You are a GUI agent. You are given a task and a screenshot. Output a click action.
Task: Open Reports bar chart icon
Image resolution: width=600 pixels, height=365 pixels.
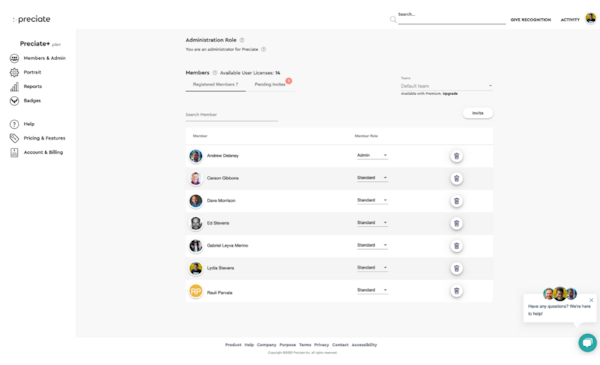14,86
